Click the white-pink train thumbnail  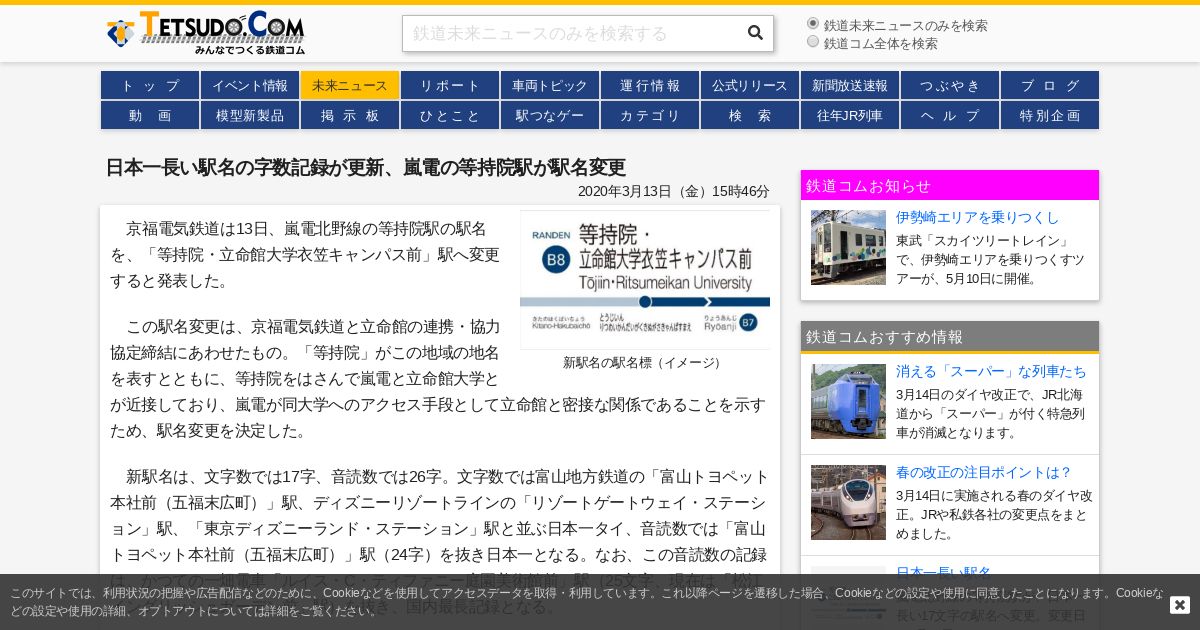[x=848, y=502]
